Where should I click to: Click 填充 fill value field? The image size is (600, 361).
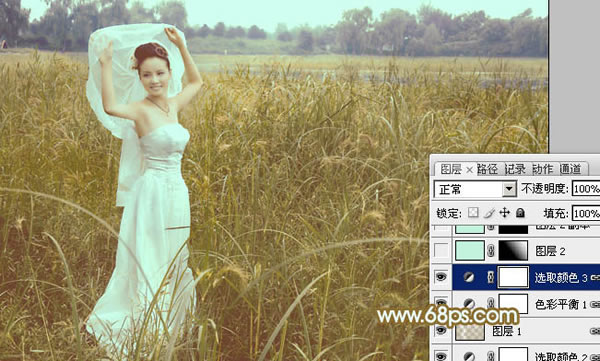586,213
